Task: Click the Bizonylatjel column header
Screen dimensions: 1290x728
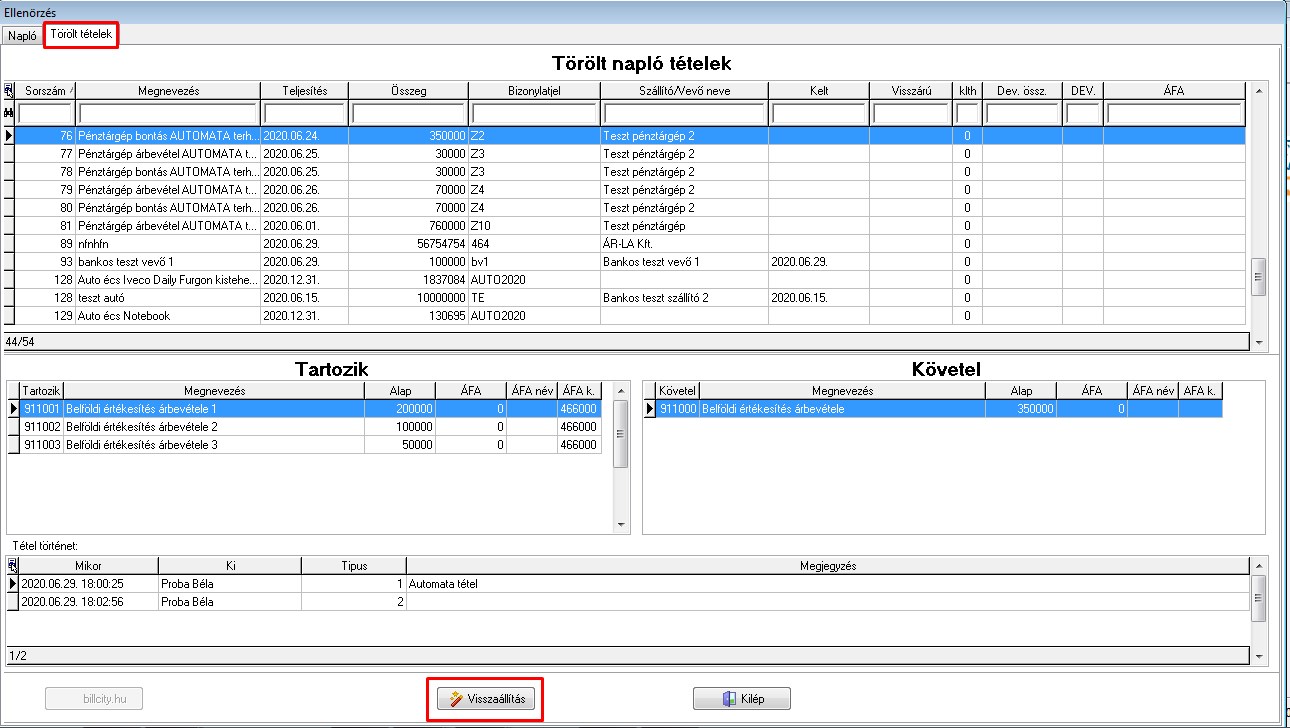Action: pyautogui.click(x=534, y=91)
